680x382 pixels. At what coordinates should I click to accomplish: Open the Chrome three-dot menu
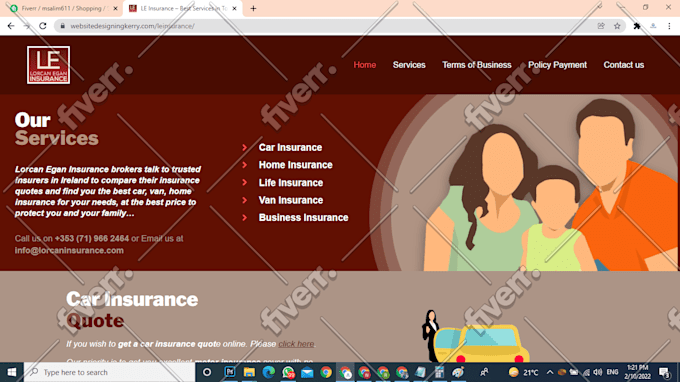click(669, 26)
